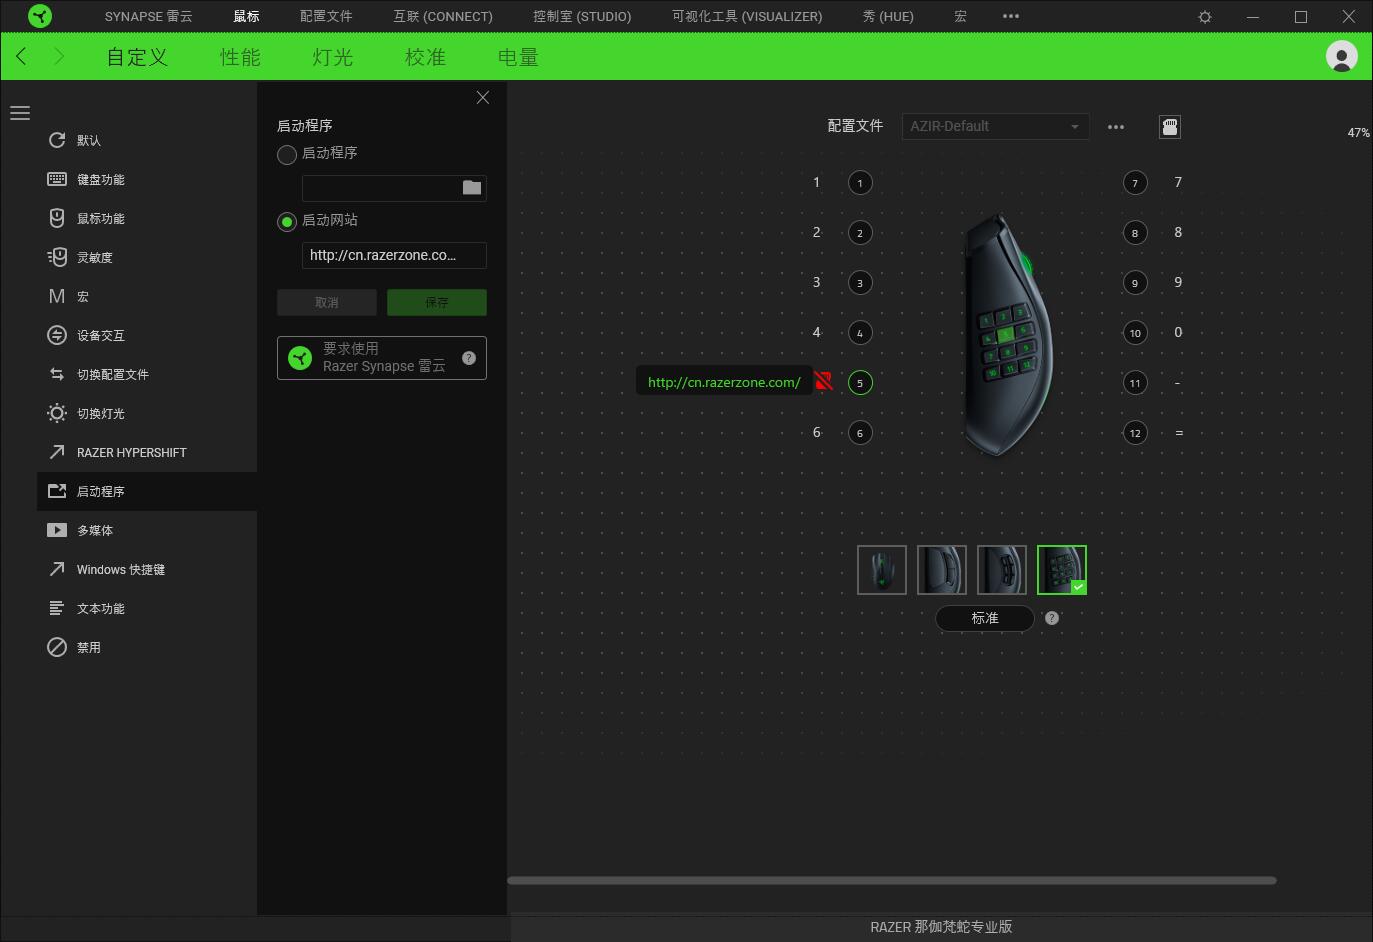Click the horizontal scrollbar at the bottom
The width and height of the screenshot is (1373, 942).
(x=891, y=881)
